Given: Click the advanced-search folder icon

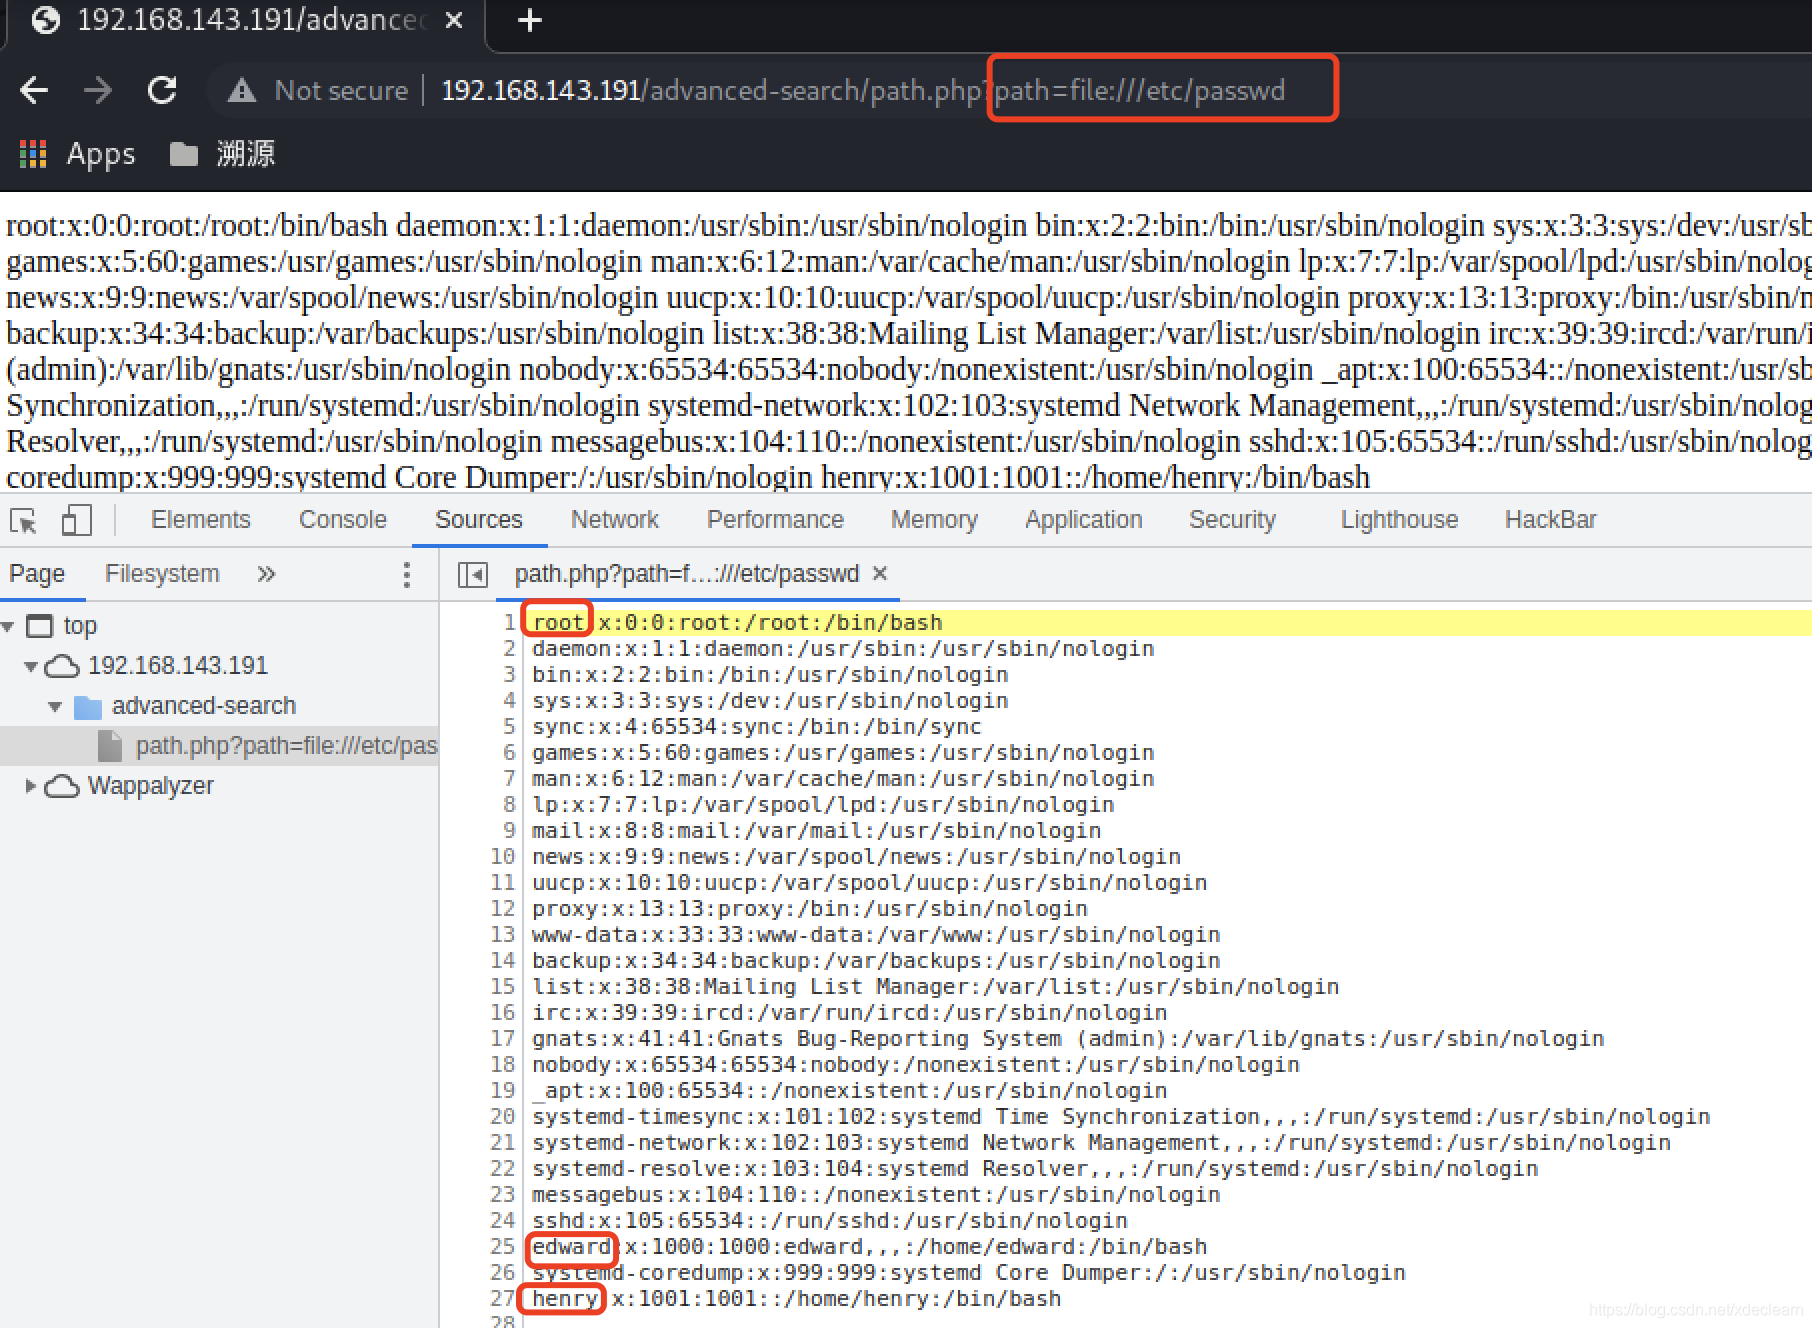Looking at the screenshot, I should [x=88, y=707].
